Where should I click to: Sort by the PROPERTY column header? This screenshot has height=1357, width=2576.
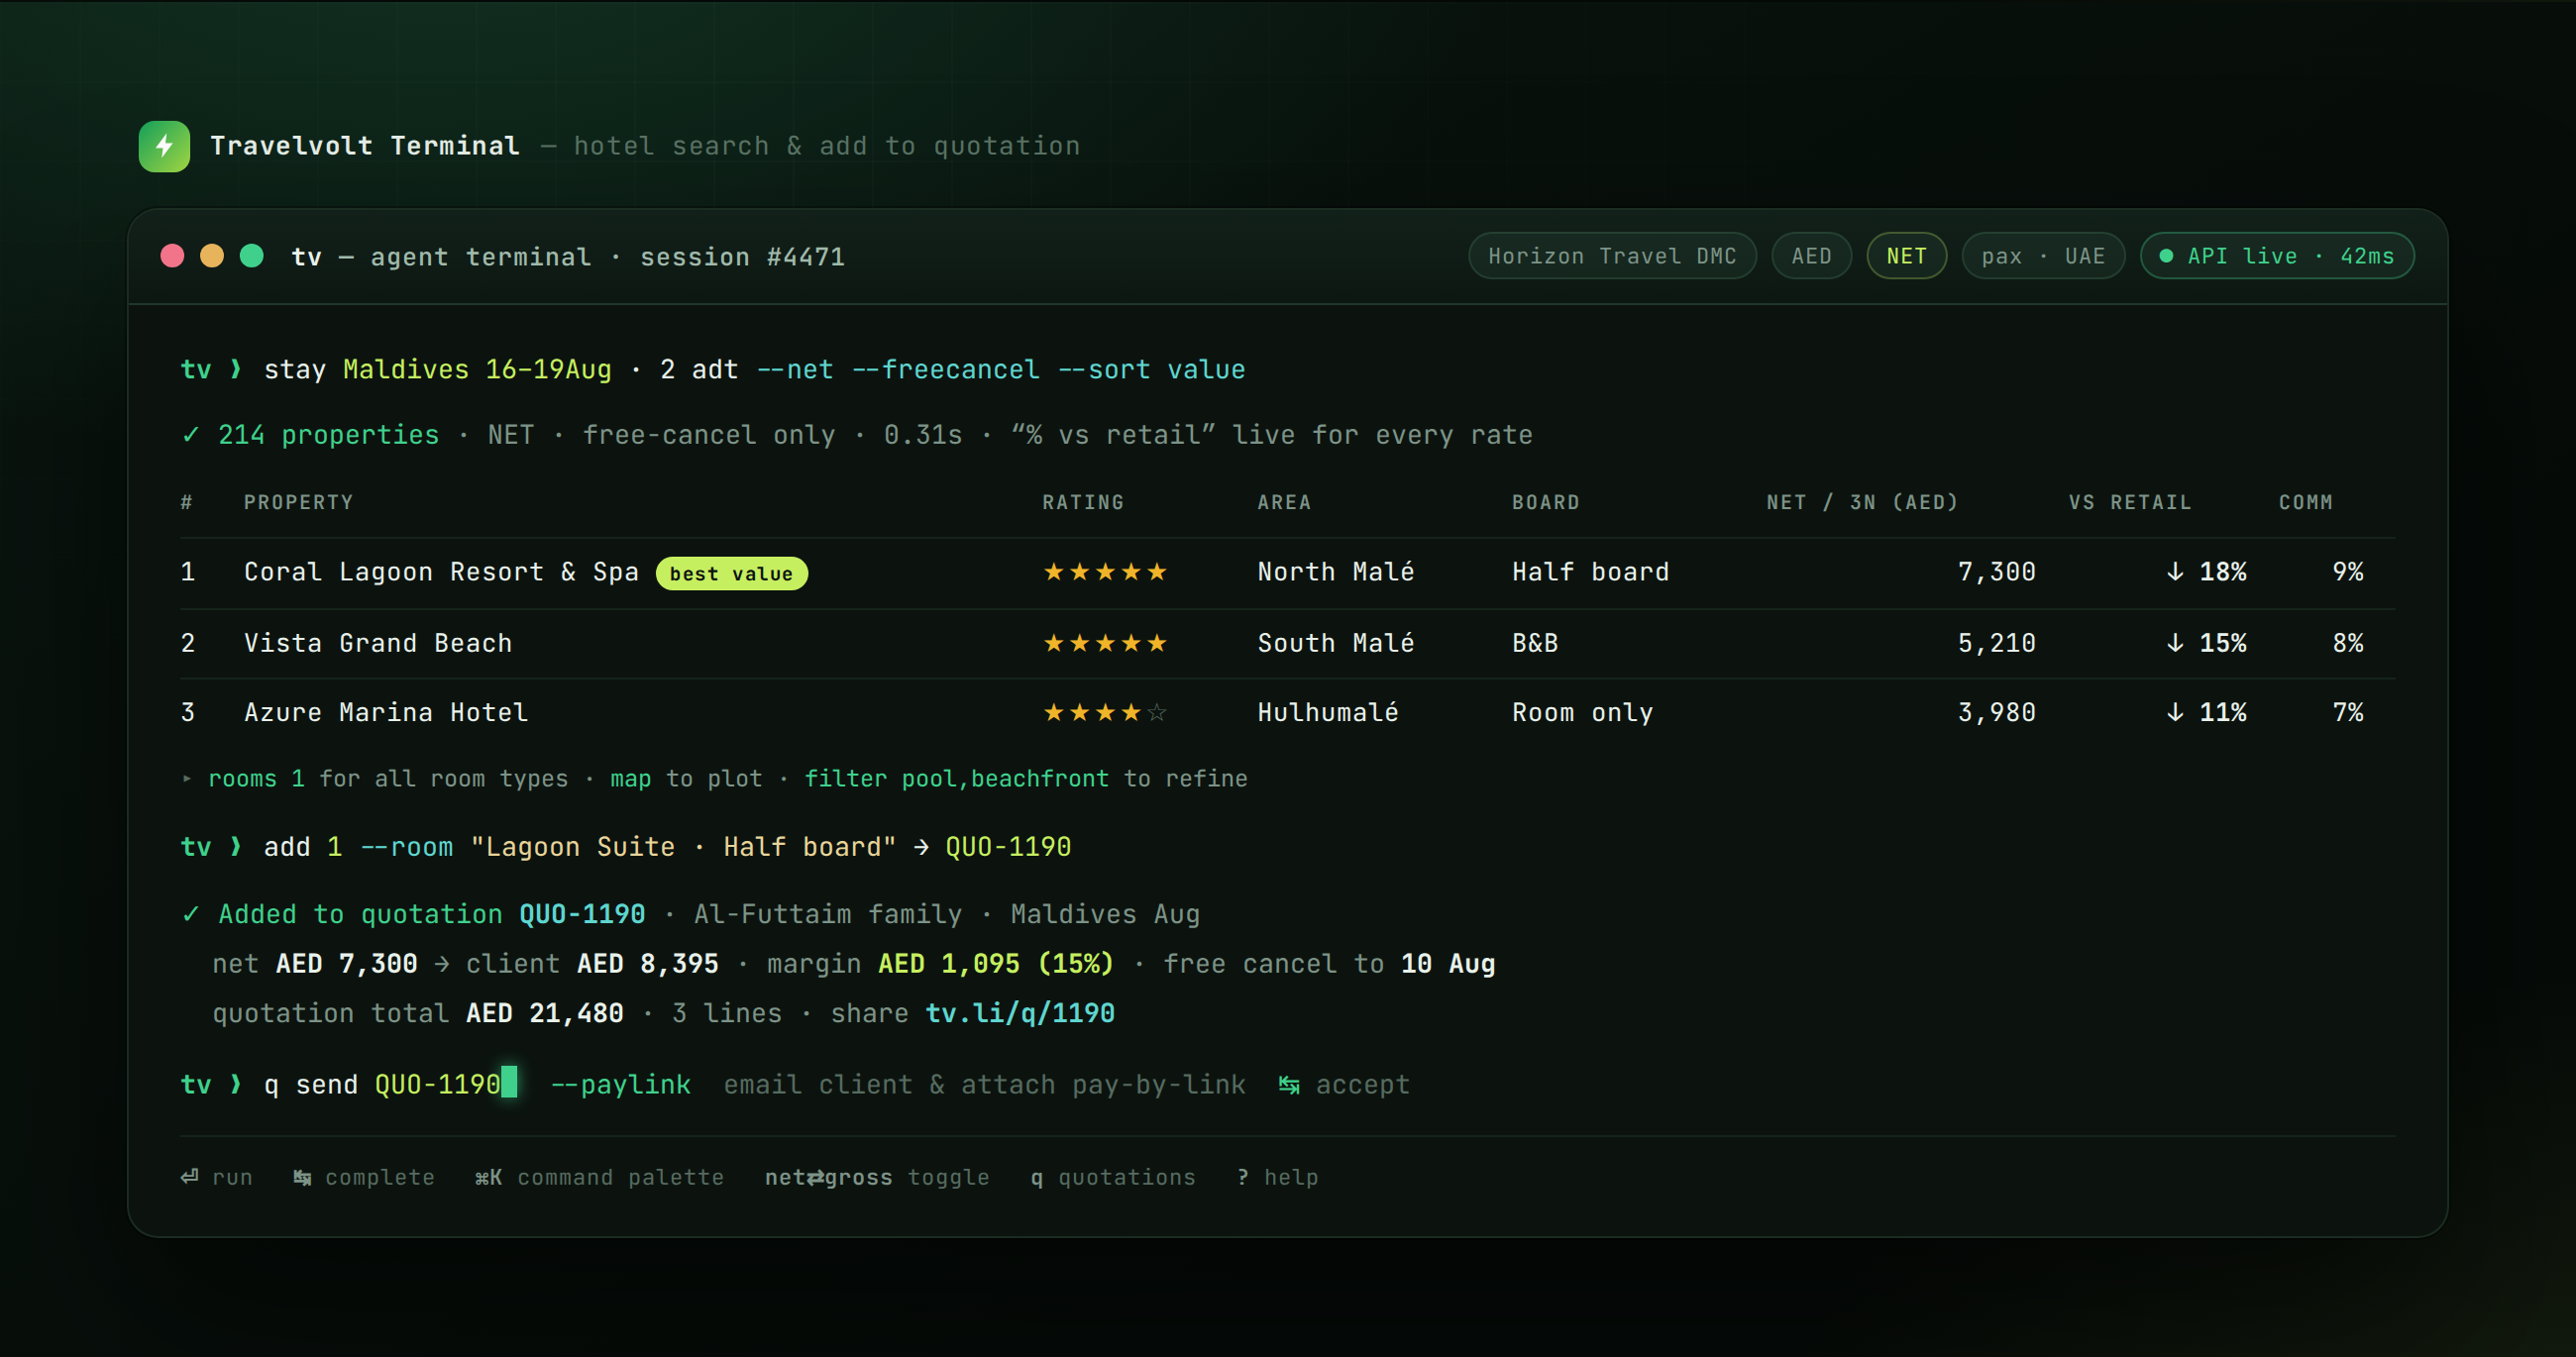tap(298, 502)
